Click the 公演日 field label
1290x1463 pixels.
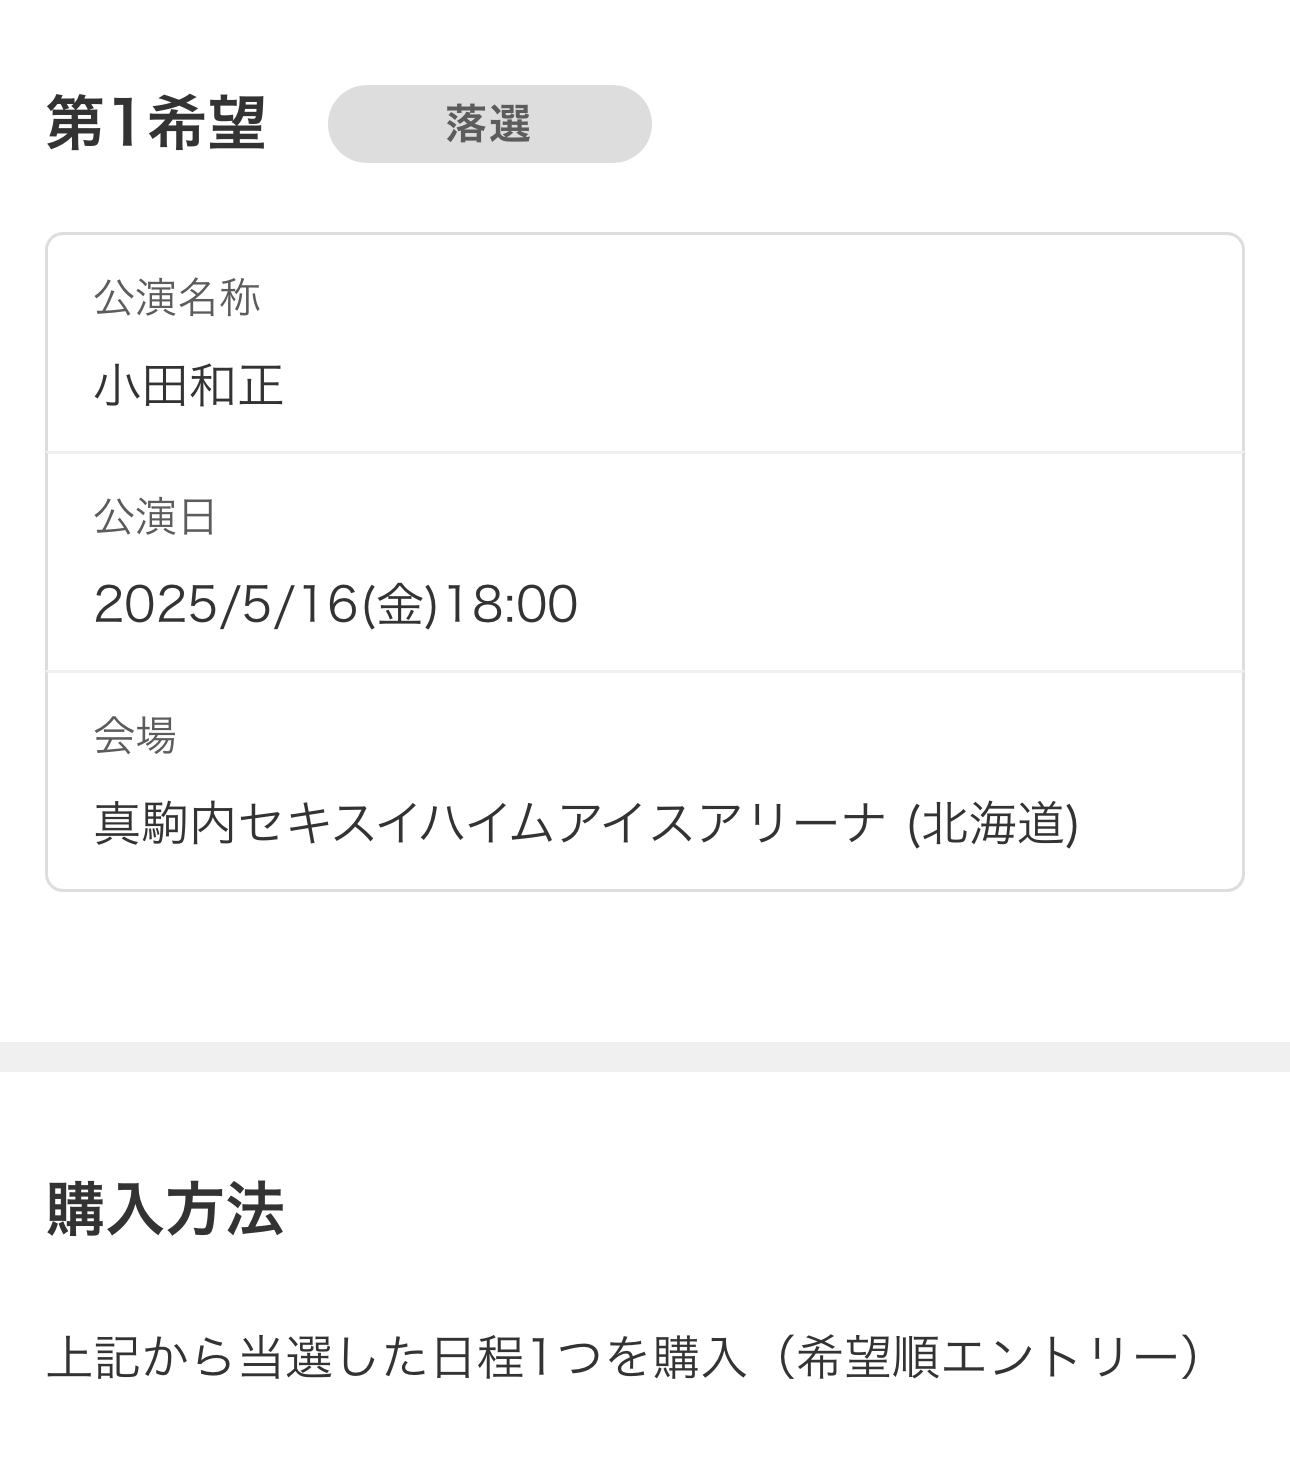pyautogui.click(x=155, y=516)
